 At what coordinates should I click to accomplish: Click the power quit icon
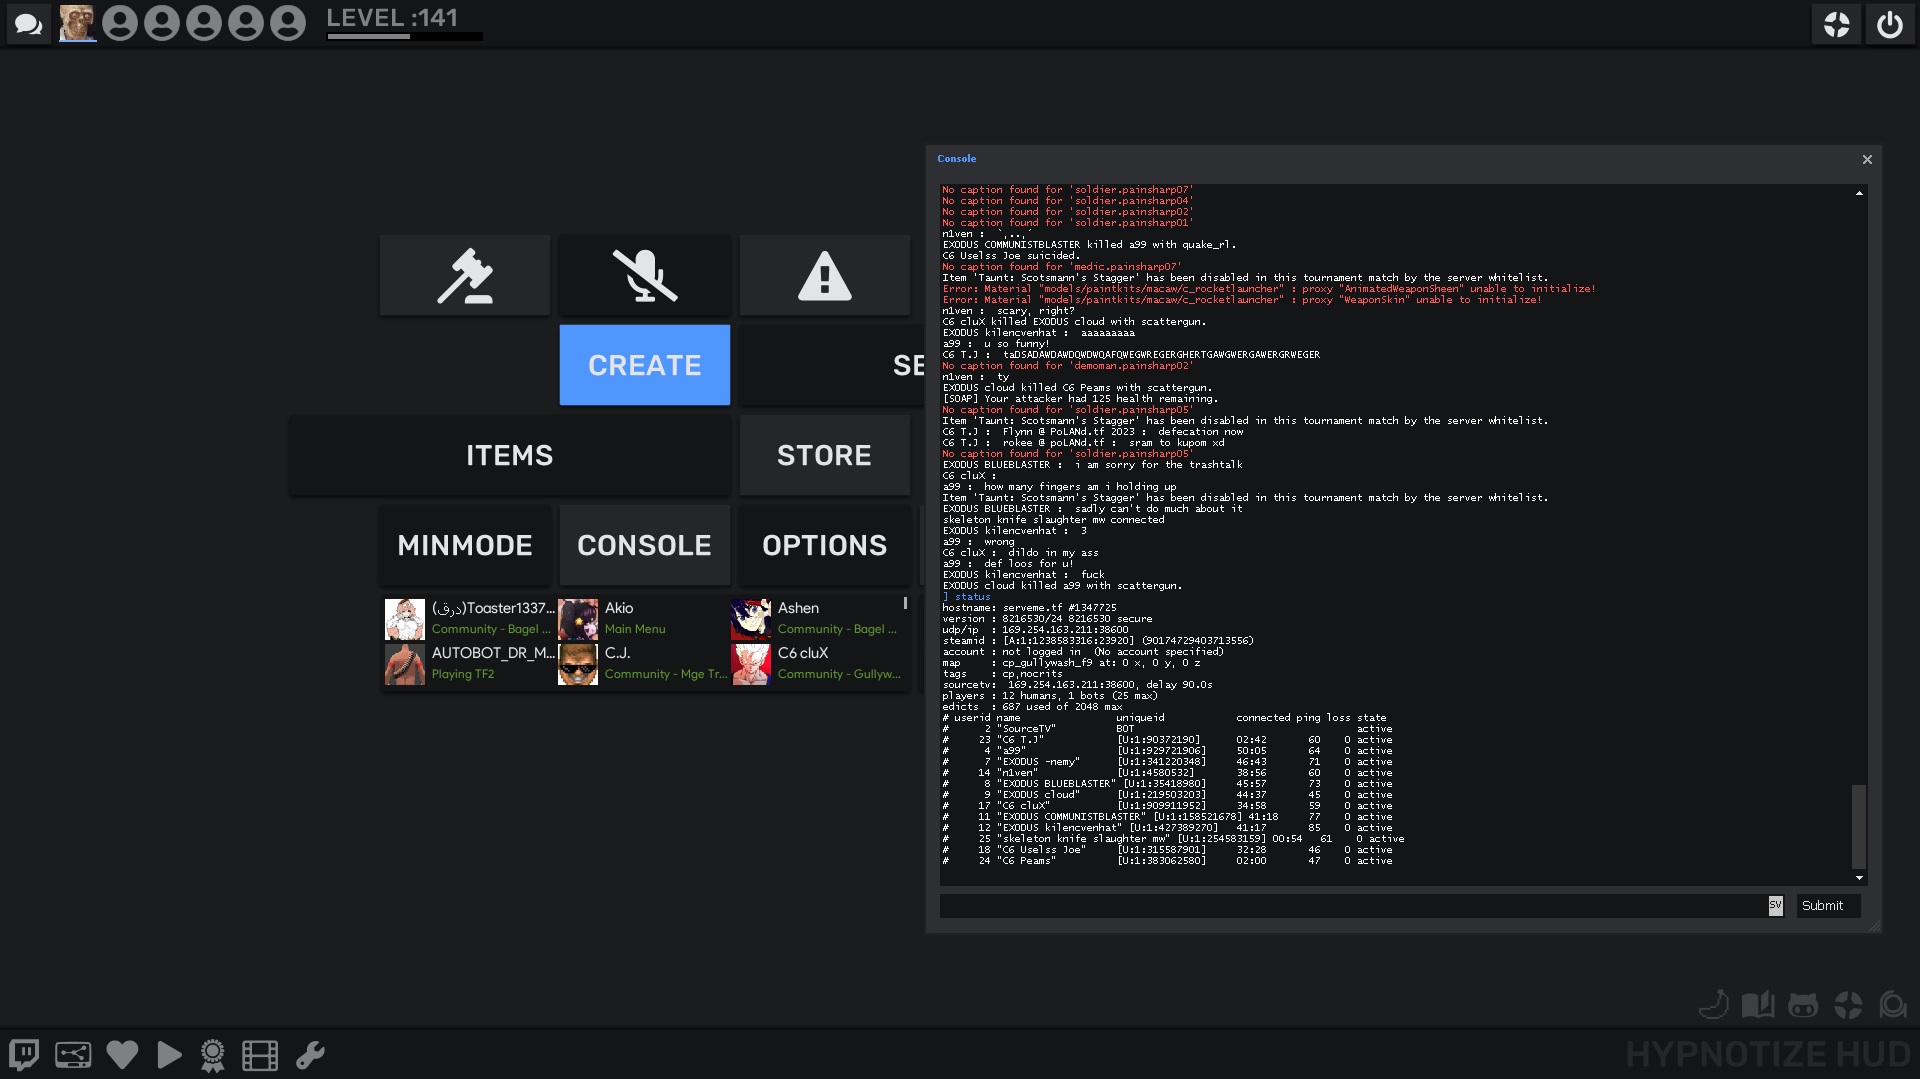click(x=1889, y=24)
